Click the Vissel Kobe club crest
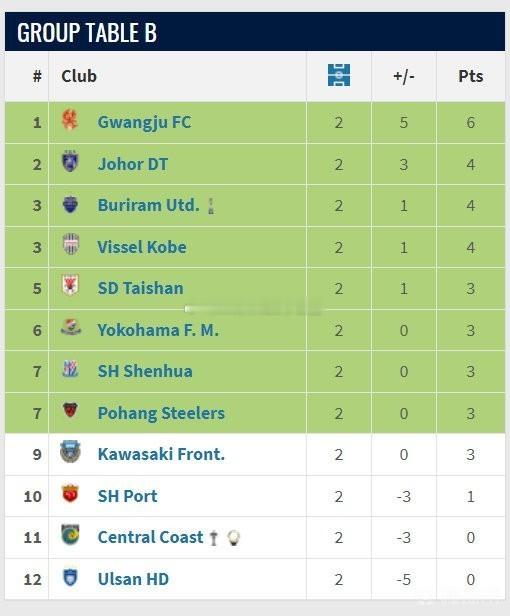 [71, 244]
